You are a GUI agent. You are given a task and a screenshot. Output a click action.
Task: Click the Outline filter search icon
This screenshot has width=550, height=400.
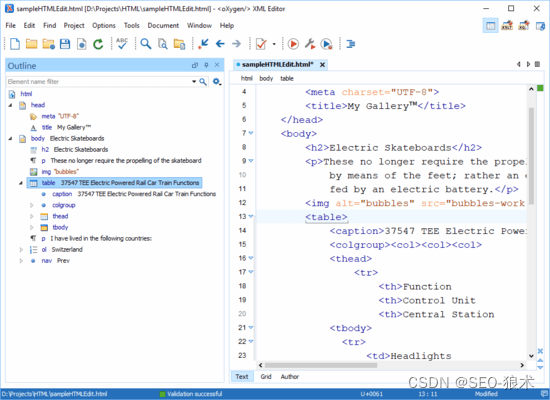(x=203, y=82)
